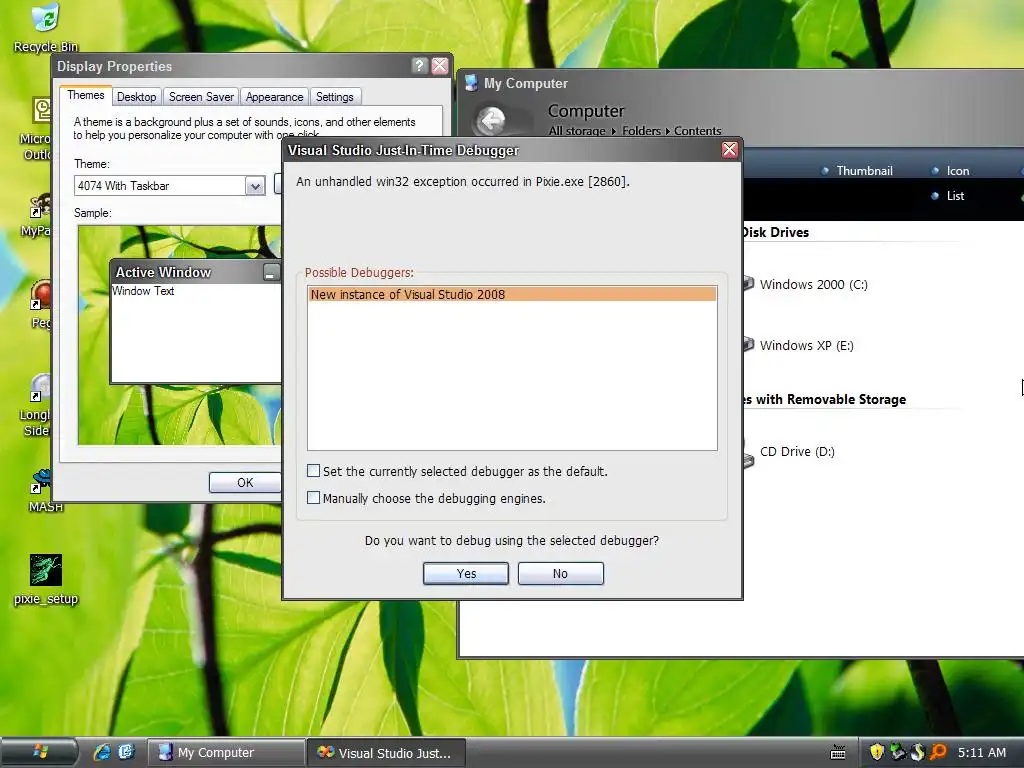Close the Display Properties window
The height and width of the screenshot is (768, 1024).
coord(440,65)
